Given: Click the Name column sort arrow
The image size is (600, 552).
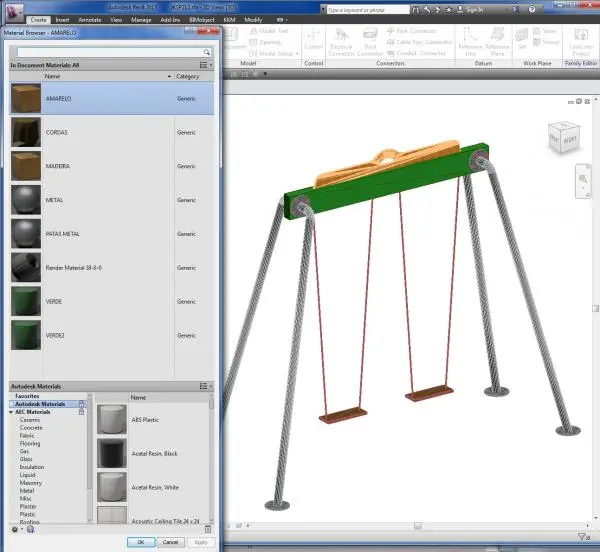Looking at the screenshot, I should tap(169, 77).
